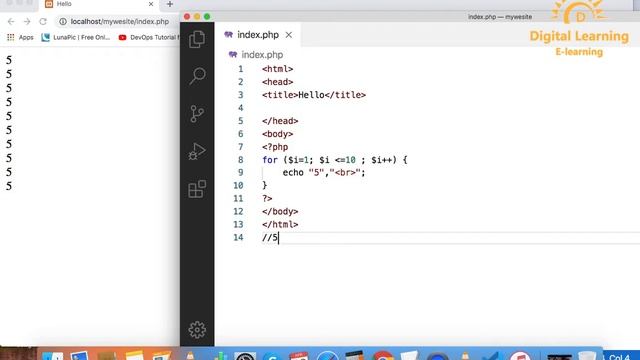Click line number 4 in the gutter

[x=240, y=108]
